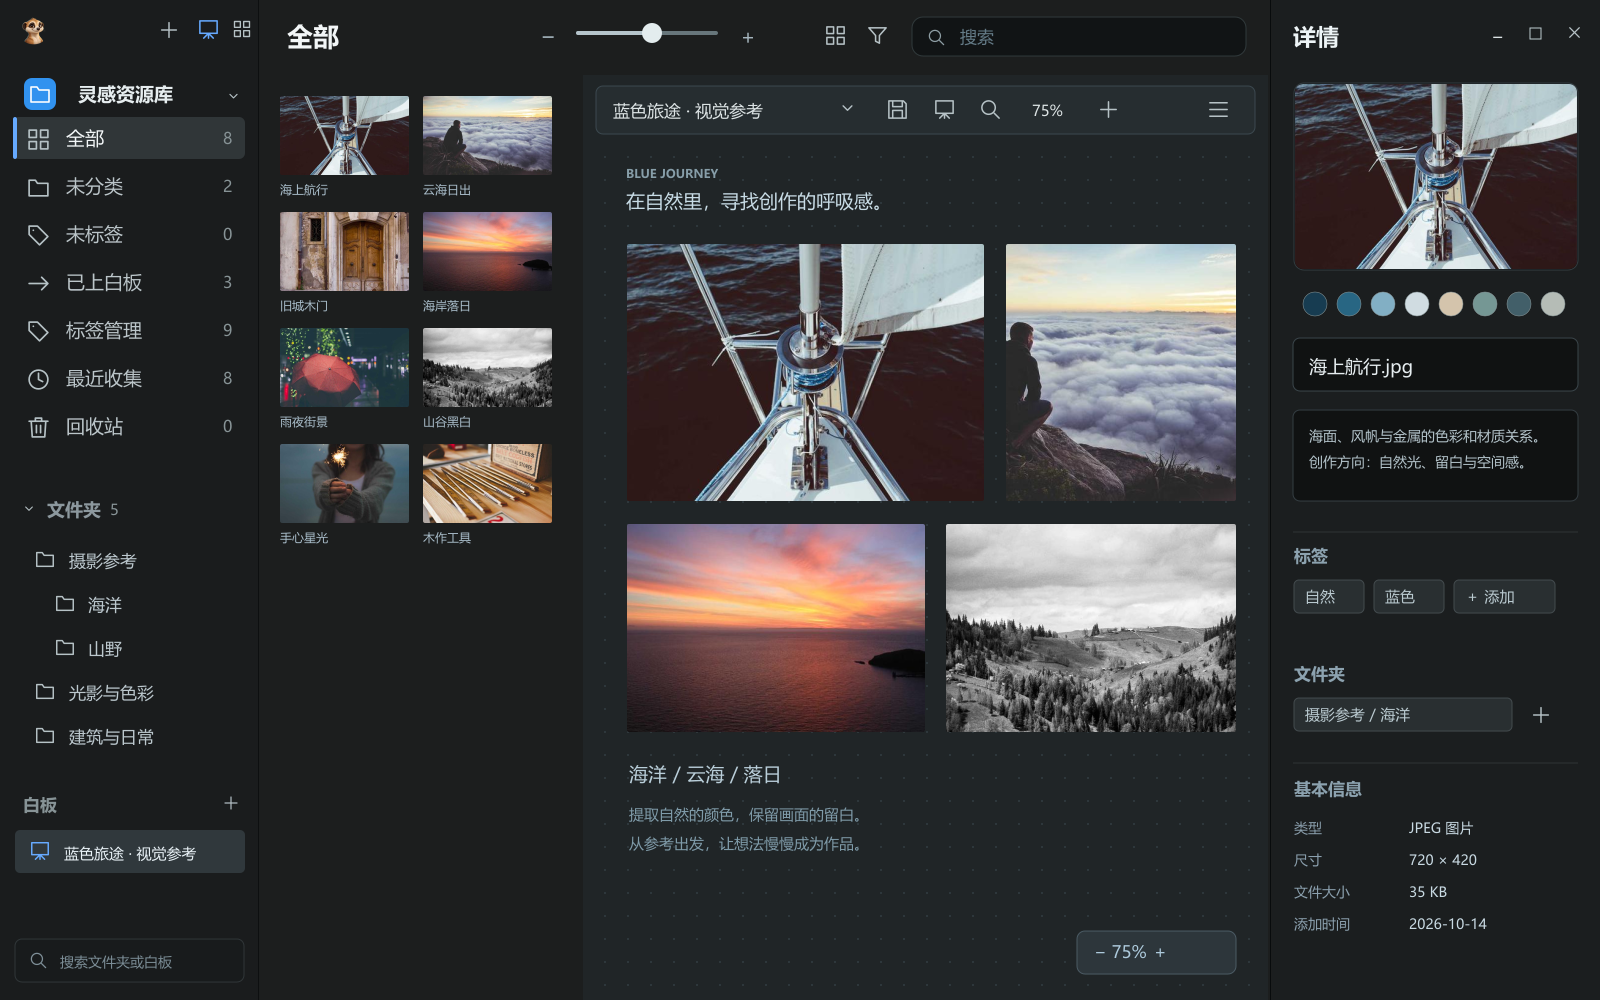Save the whiteboard with the floppy icon
The width and height of the screenshot is (1600, 1000).
897,110
